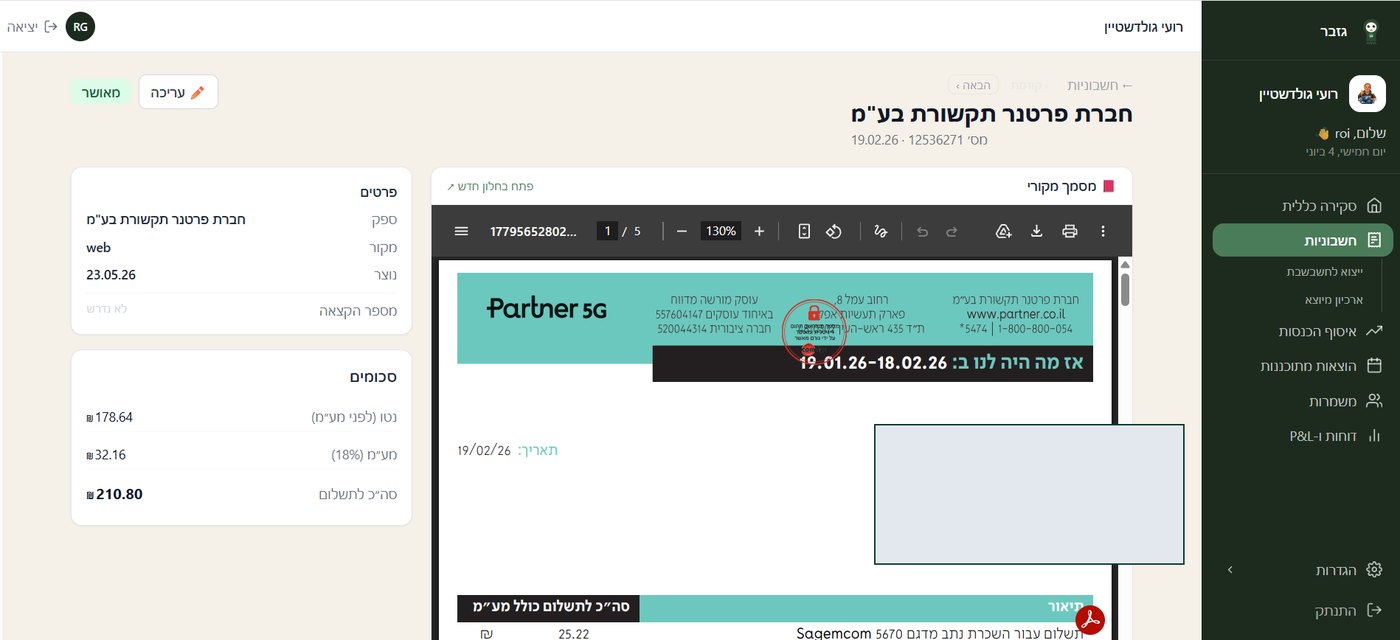Click the RG user avatar
The image size is (1400, 640).
pos(80,27)
